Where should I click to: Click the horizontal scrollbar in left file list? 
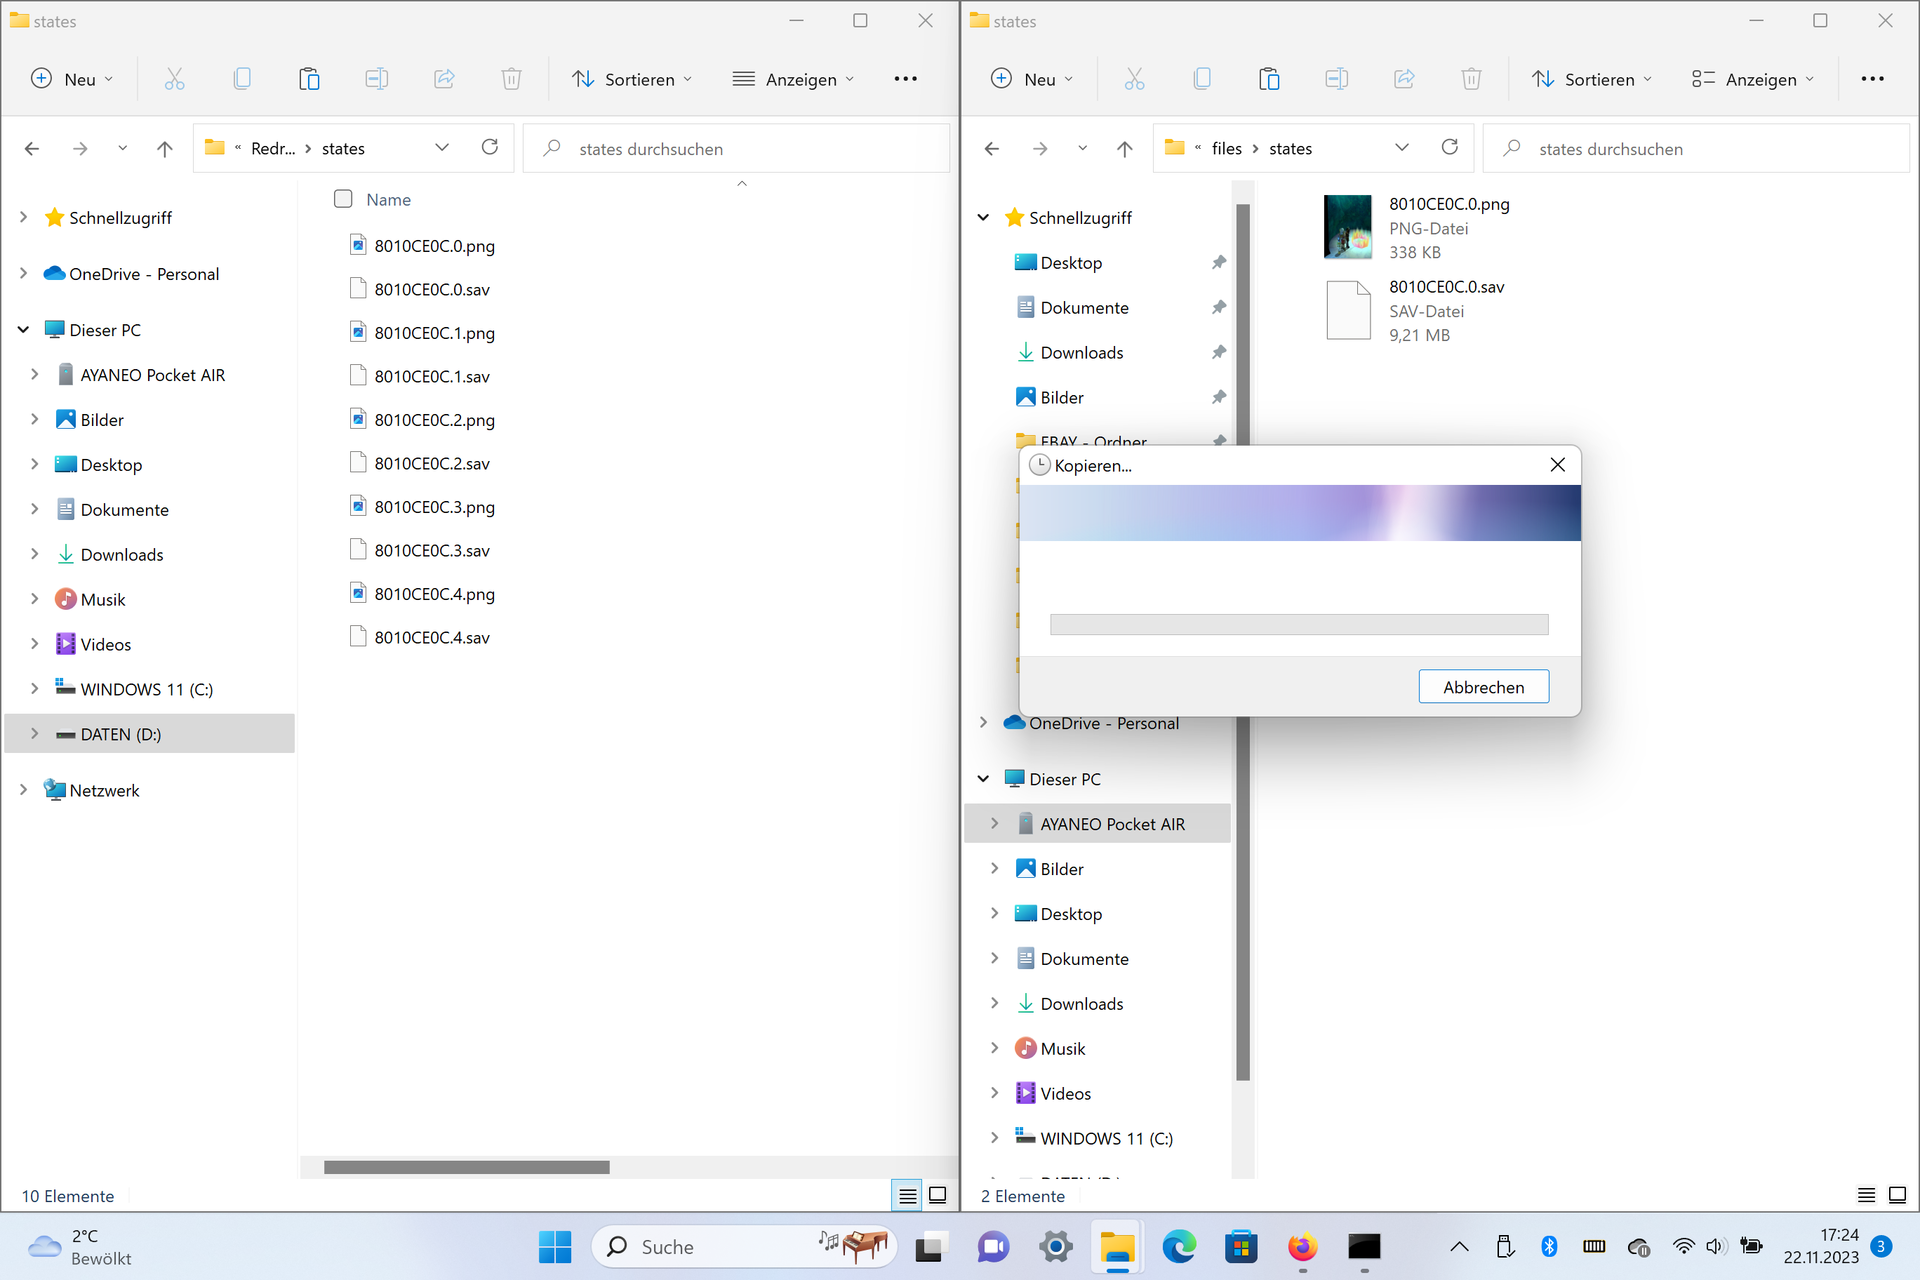(x=466, y=1167)
